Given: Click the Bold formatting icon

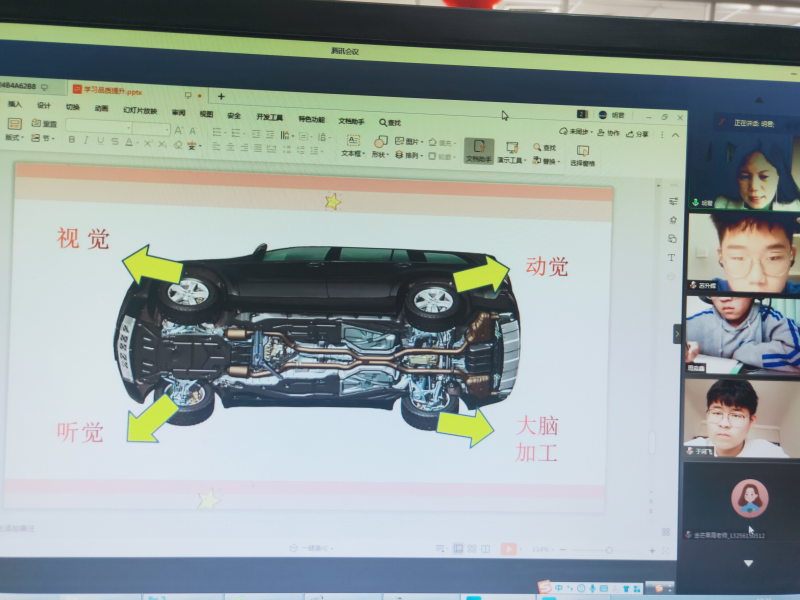Looking at the screenshot, I should point(72,141).
